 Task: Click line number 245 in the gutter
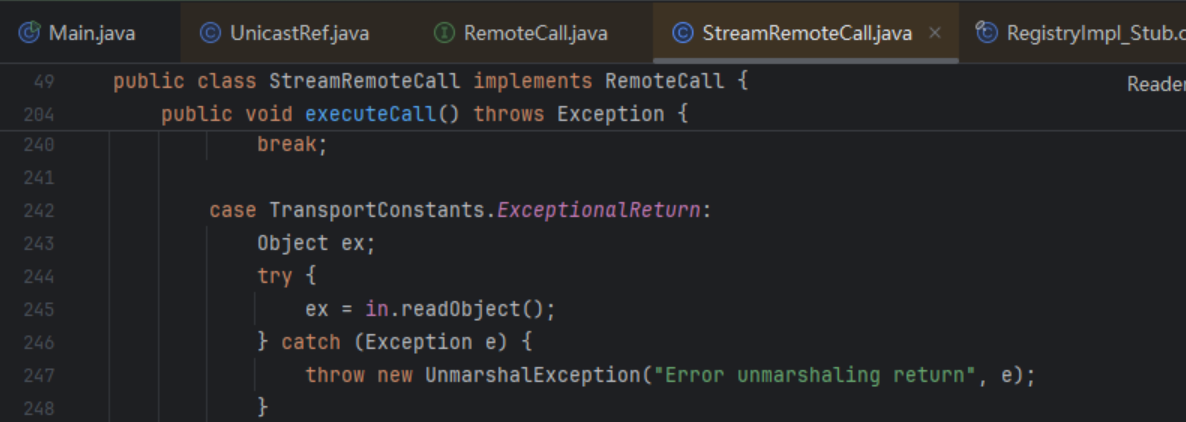coord(38,309)
